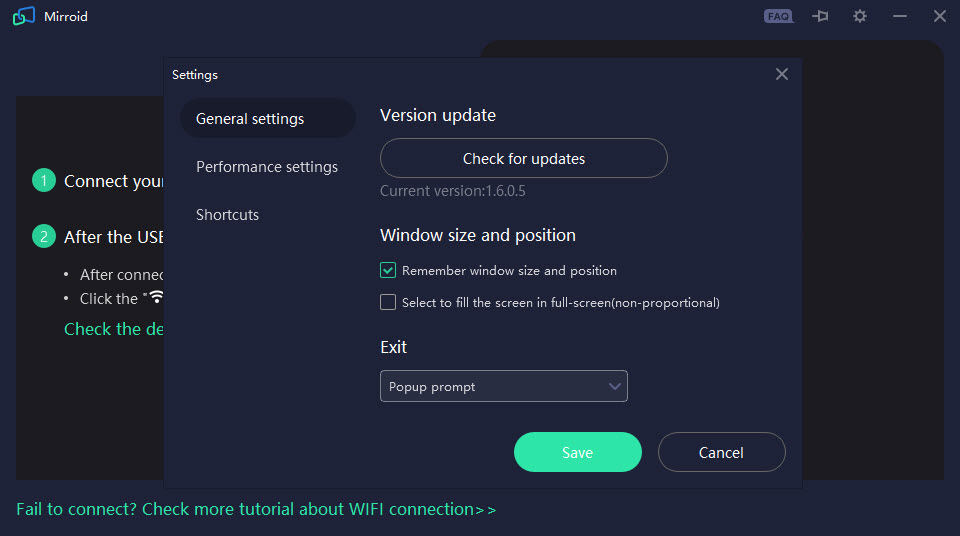
Task: Click the Exit dropdown chevron arrow
Action: (x=615, y=387)
